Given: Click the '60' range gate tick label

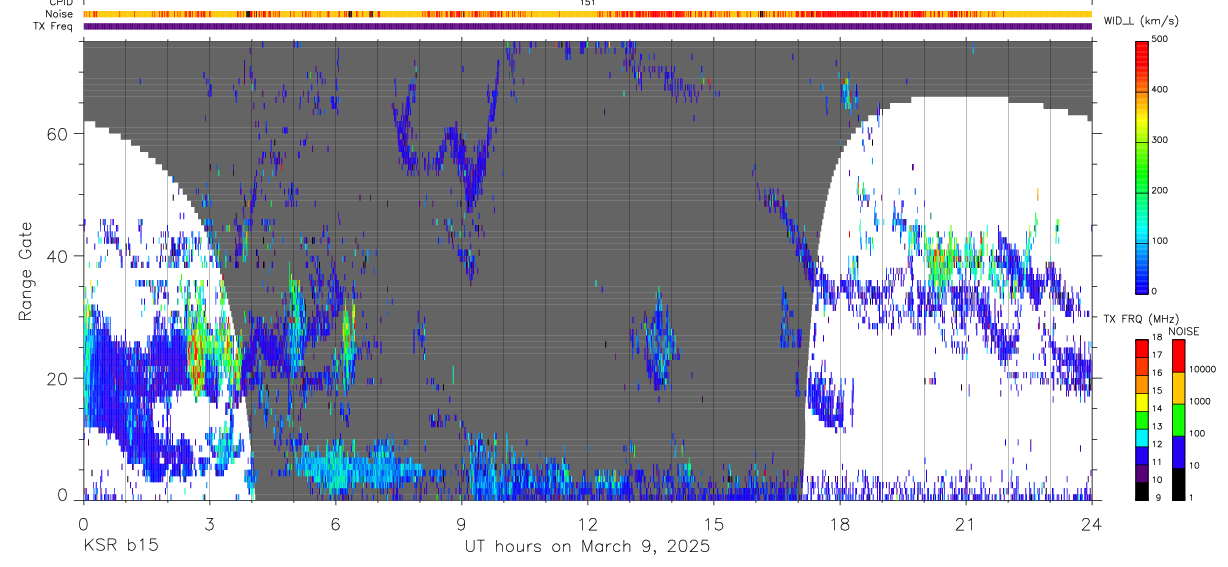Looking at the screenshot, I should point(59,134).
